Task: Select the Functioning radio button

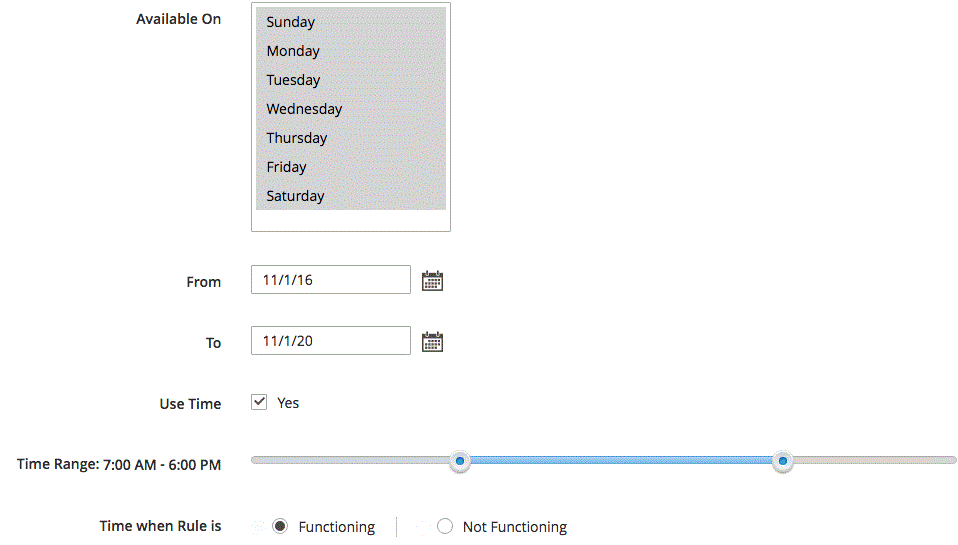Action: tap(280, 526)
